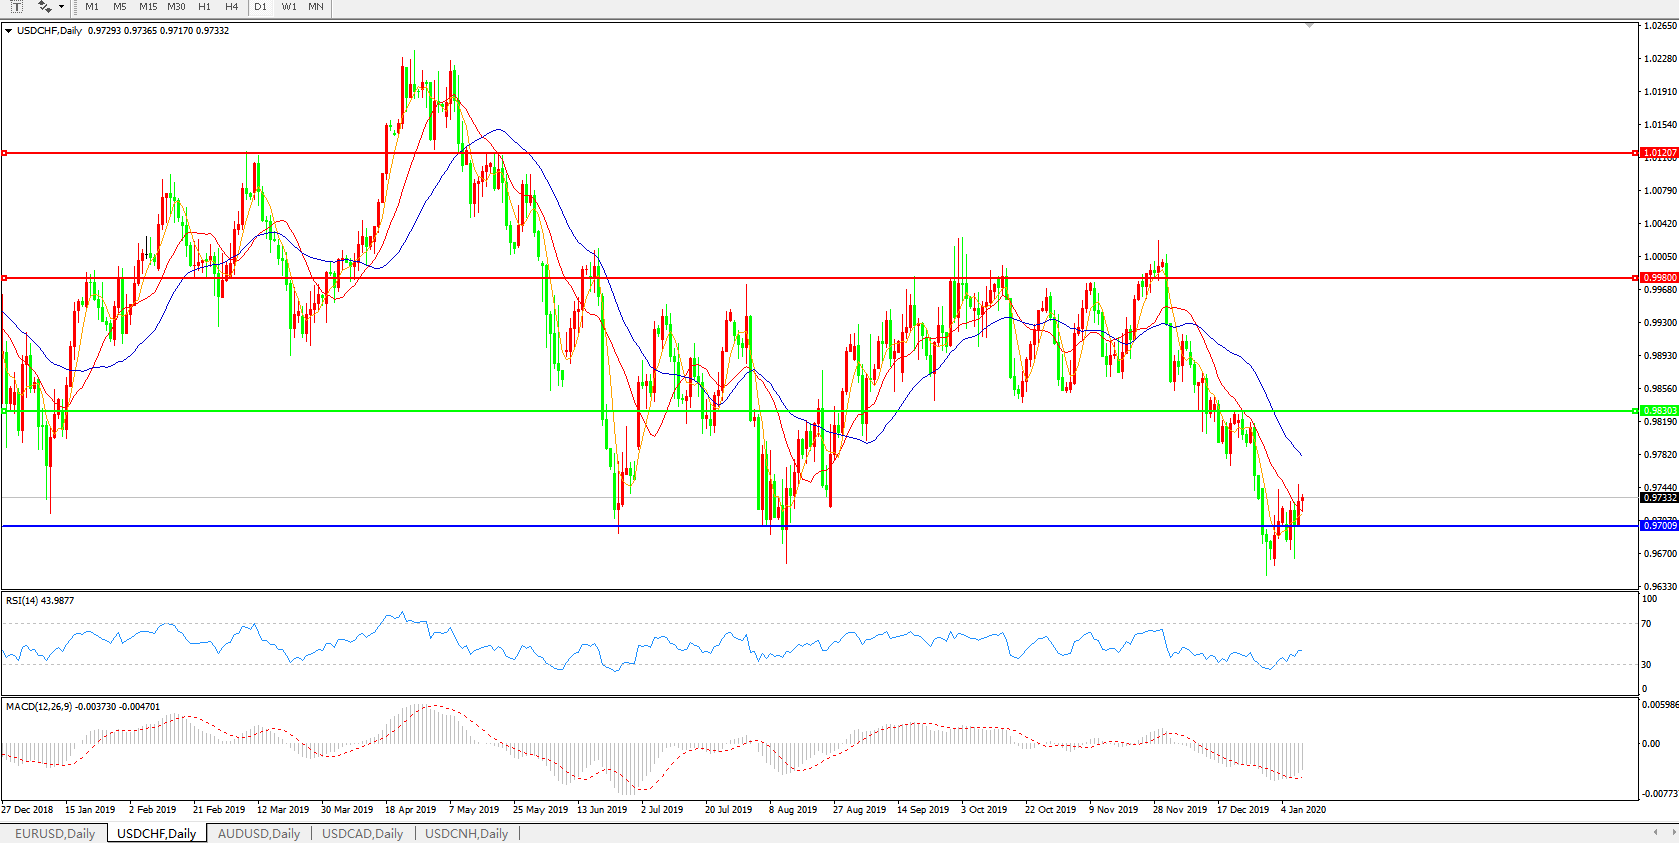Switch chart to M5 timeframe
Viewport: 1679px width, 843px height.
120,7
